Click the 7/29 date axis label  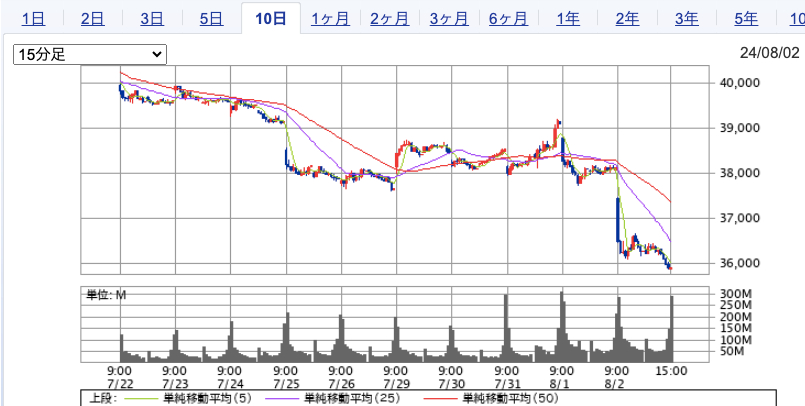click(395, 383)
